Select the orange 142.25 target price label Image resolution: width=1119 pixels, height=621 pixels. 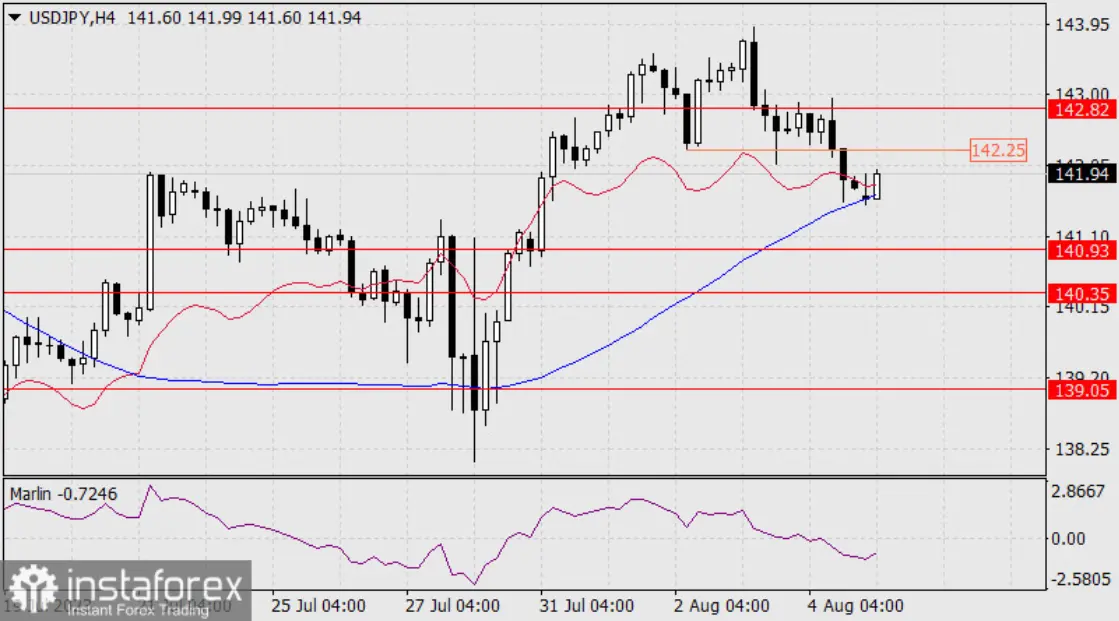(999, 150)
